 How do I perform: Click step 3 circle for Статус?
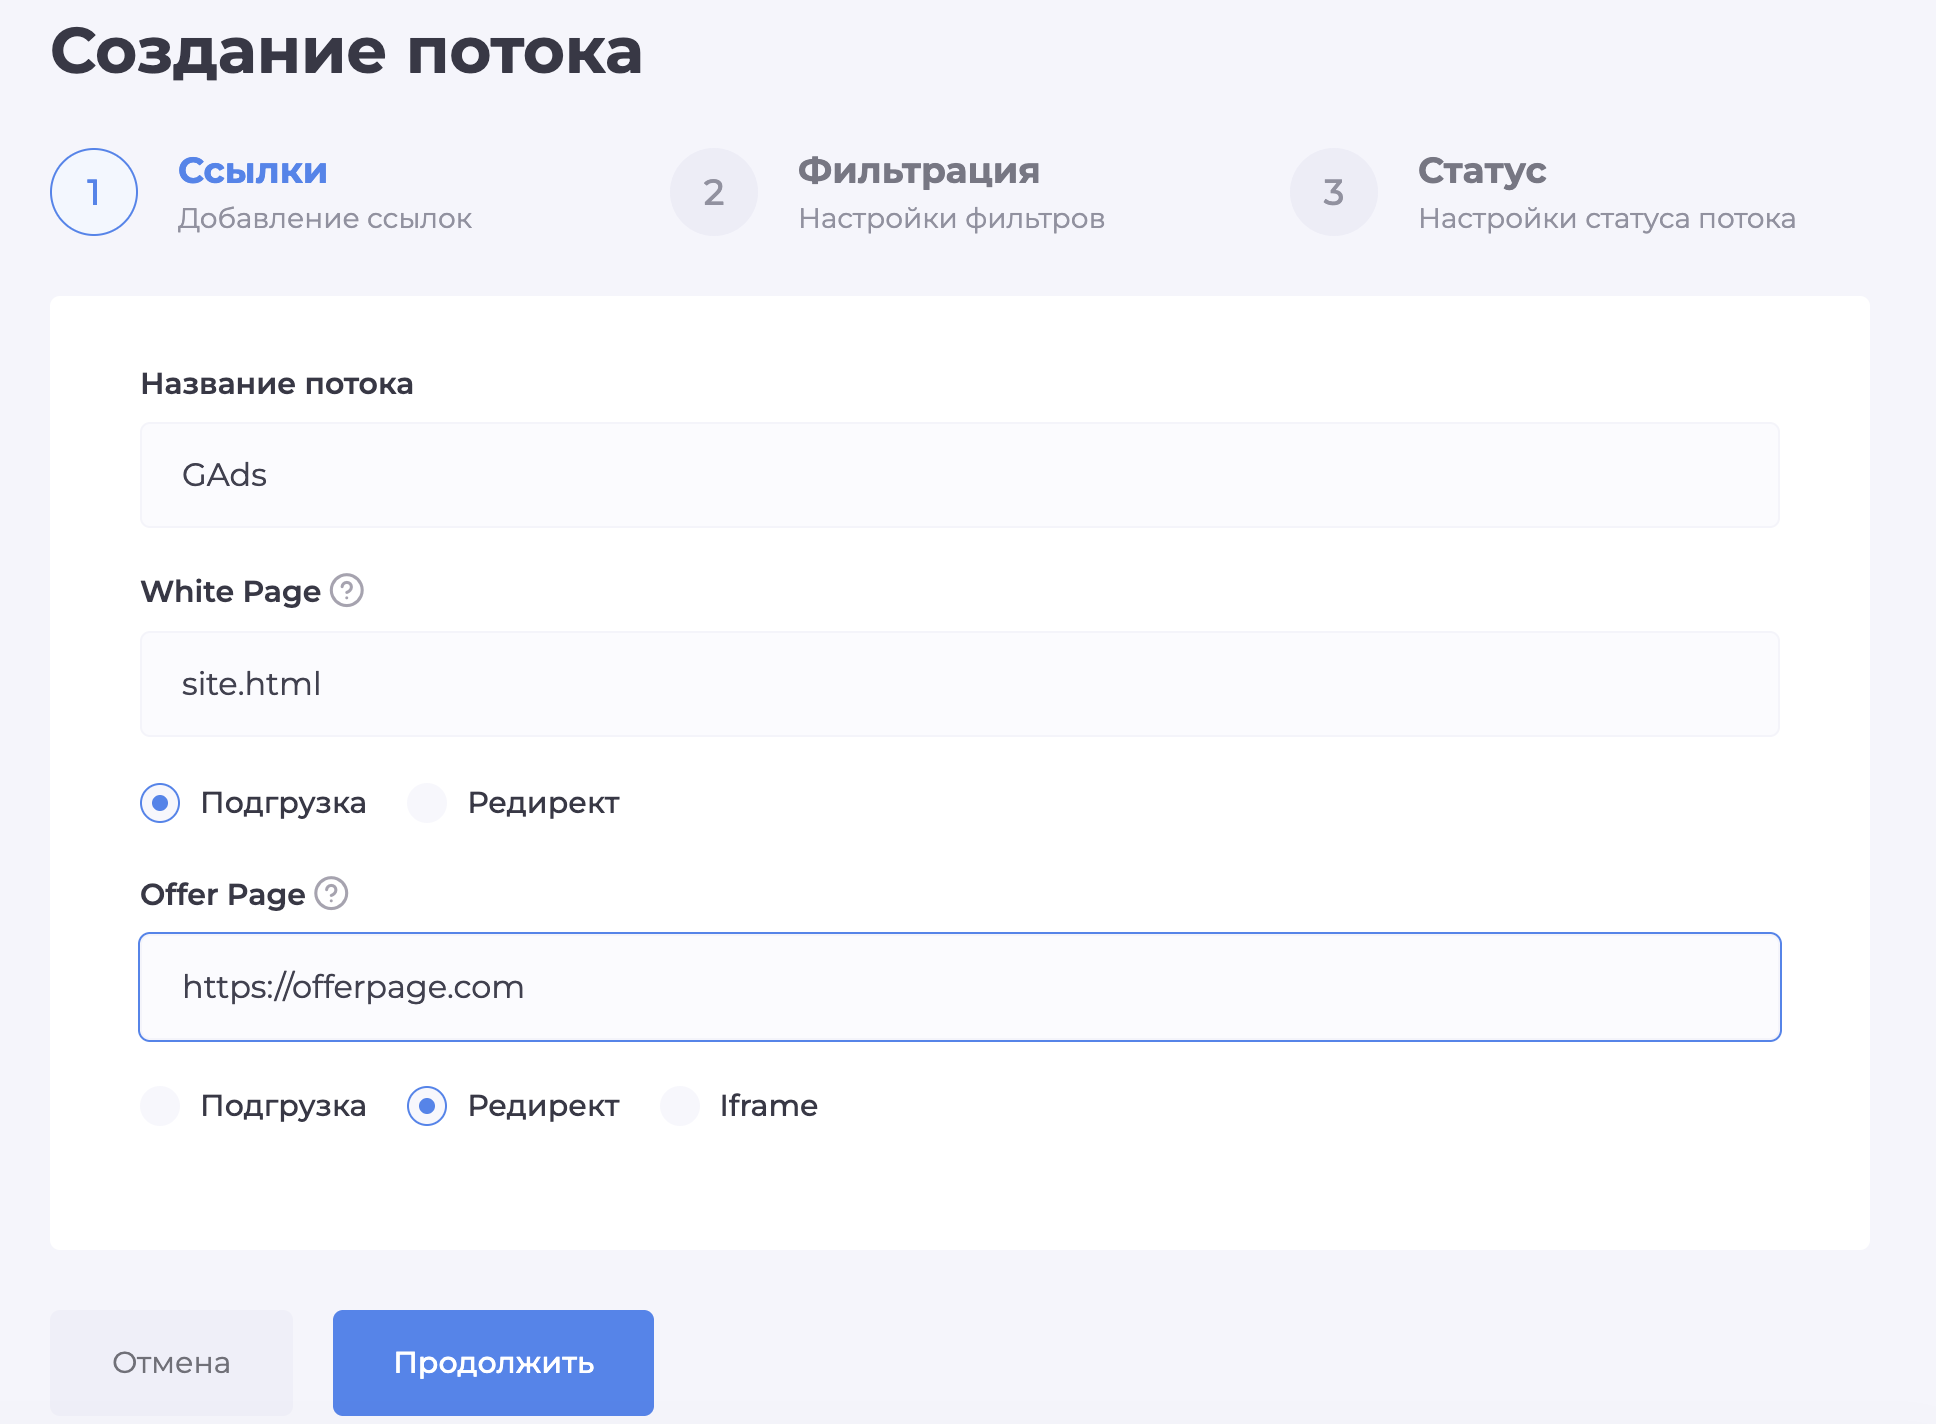click(x=1333, y=191)
